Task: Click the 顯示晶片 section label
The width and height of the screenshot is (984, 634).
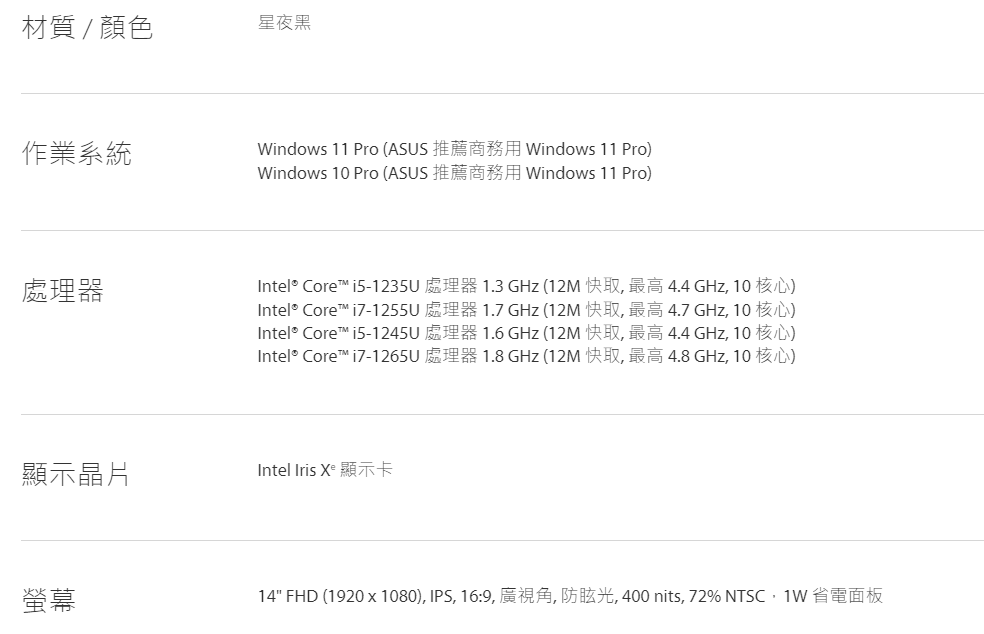Action: pos(75,474)
